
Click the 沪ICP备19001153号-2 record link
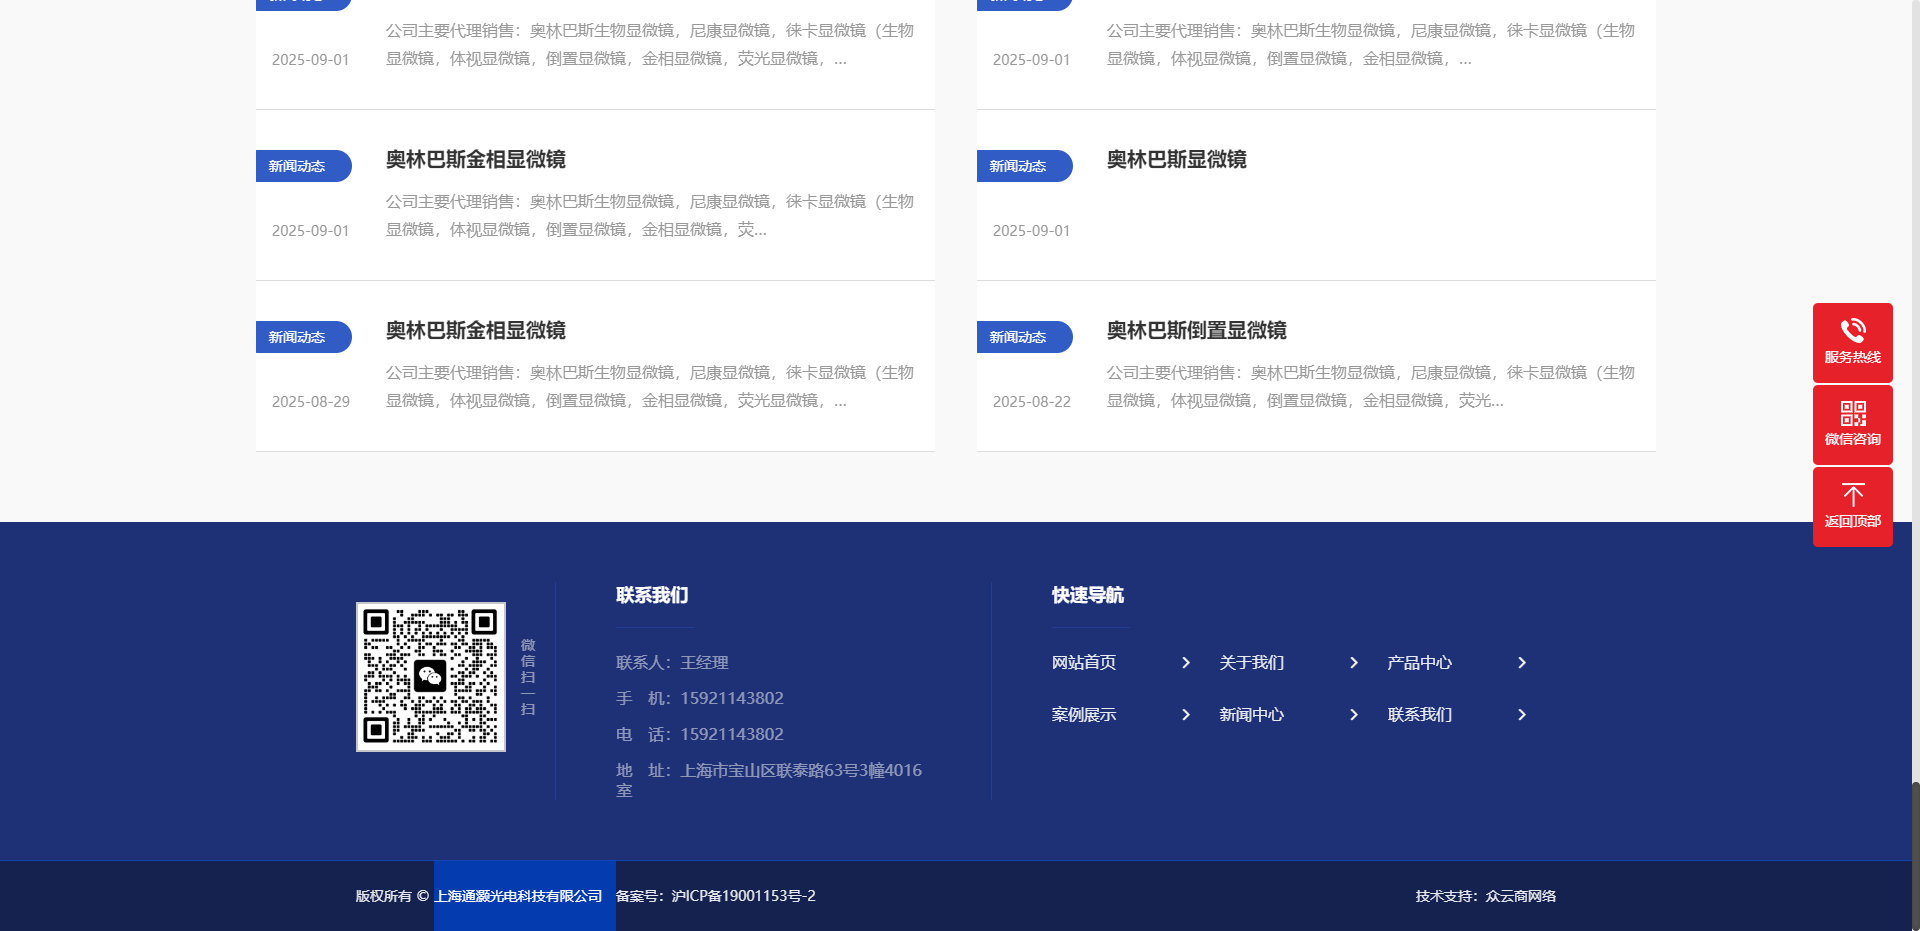(743, 896)
